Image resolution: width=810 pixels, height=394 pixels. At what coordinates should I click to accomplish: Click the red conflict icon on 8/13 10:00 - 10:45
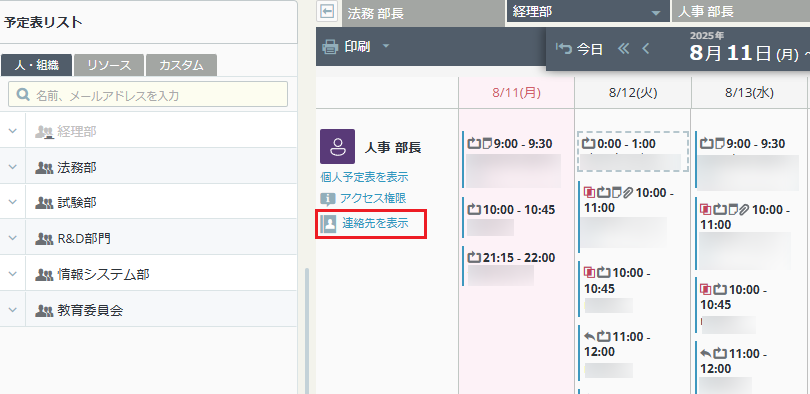click(706, 289)
